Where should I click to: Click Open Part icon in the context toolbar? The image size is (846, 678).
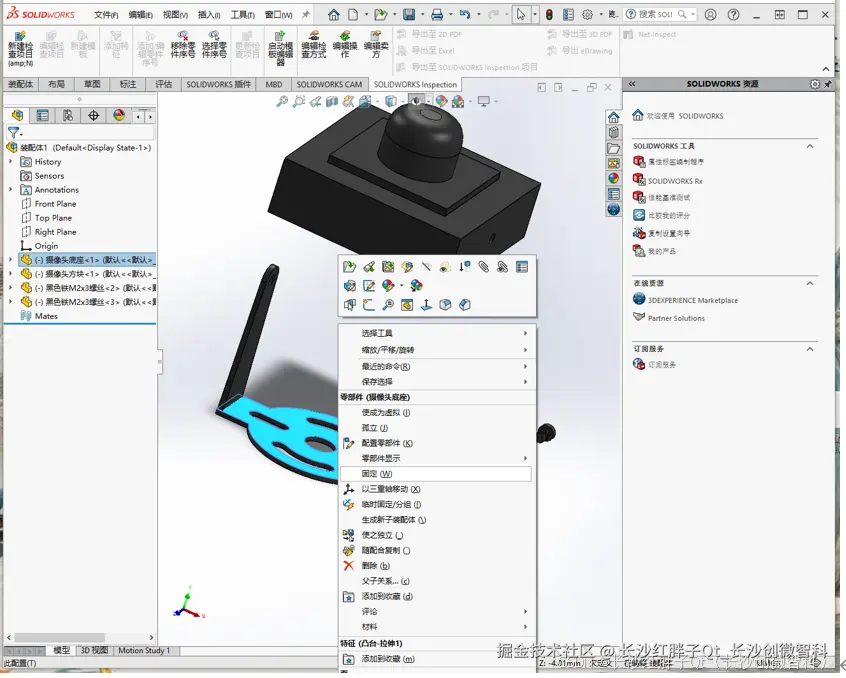click(349, 266)
